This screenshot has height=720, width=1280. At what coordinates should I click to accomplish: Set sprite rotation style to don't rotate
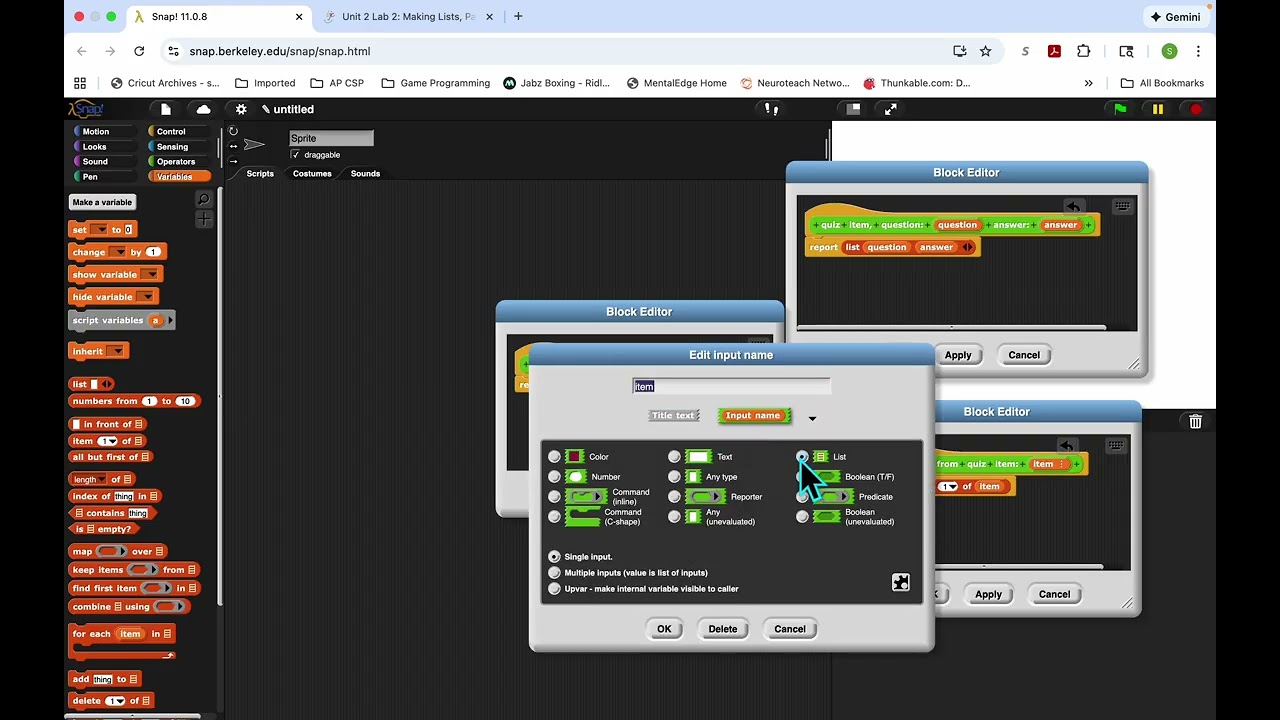[x=233, y=160]
